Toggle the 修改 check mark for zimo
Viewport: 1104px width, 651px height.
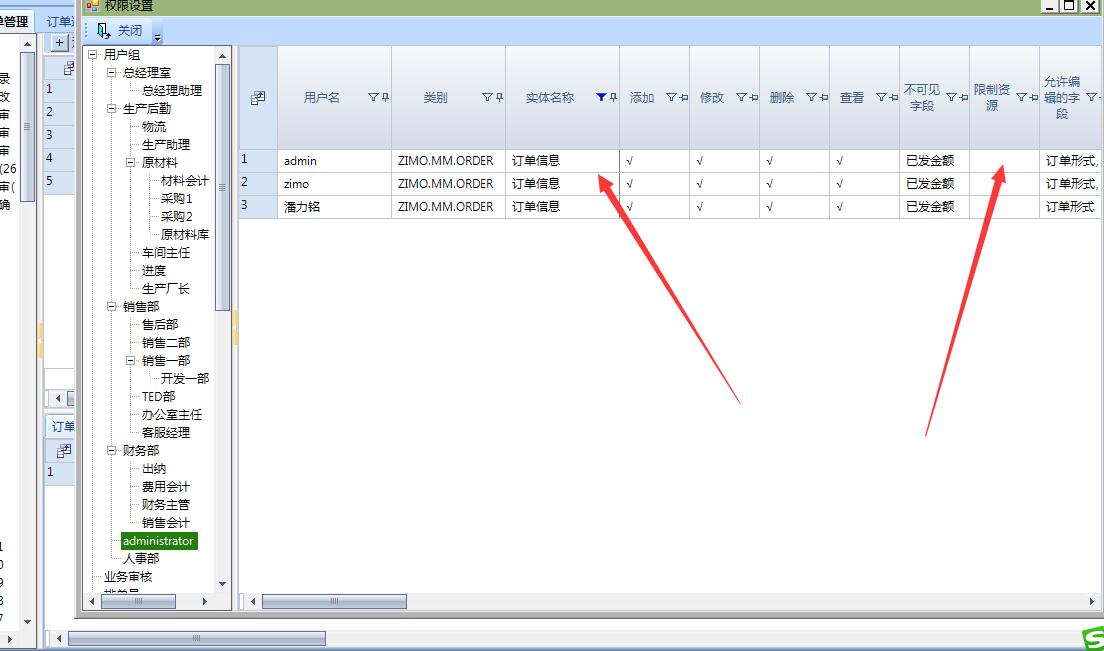(700, 184)
